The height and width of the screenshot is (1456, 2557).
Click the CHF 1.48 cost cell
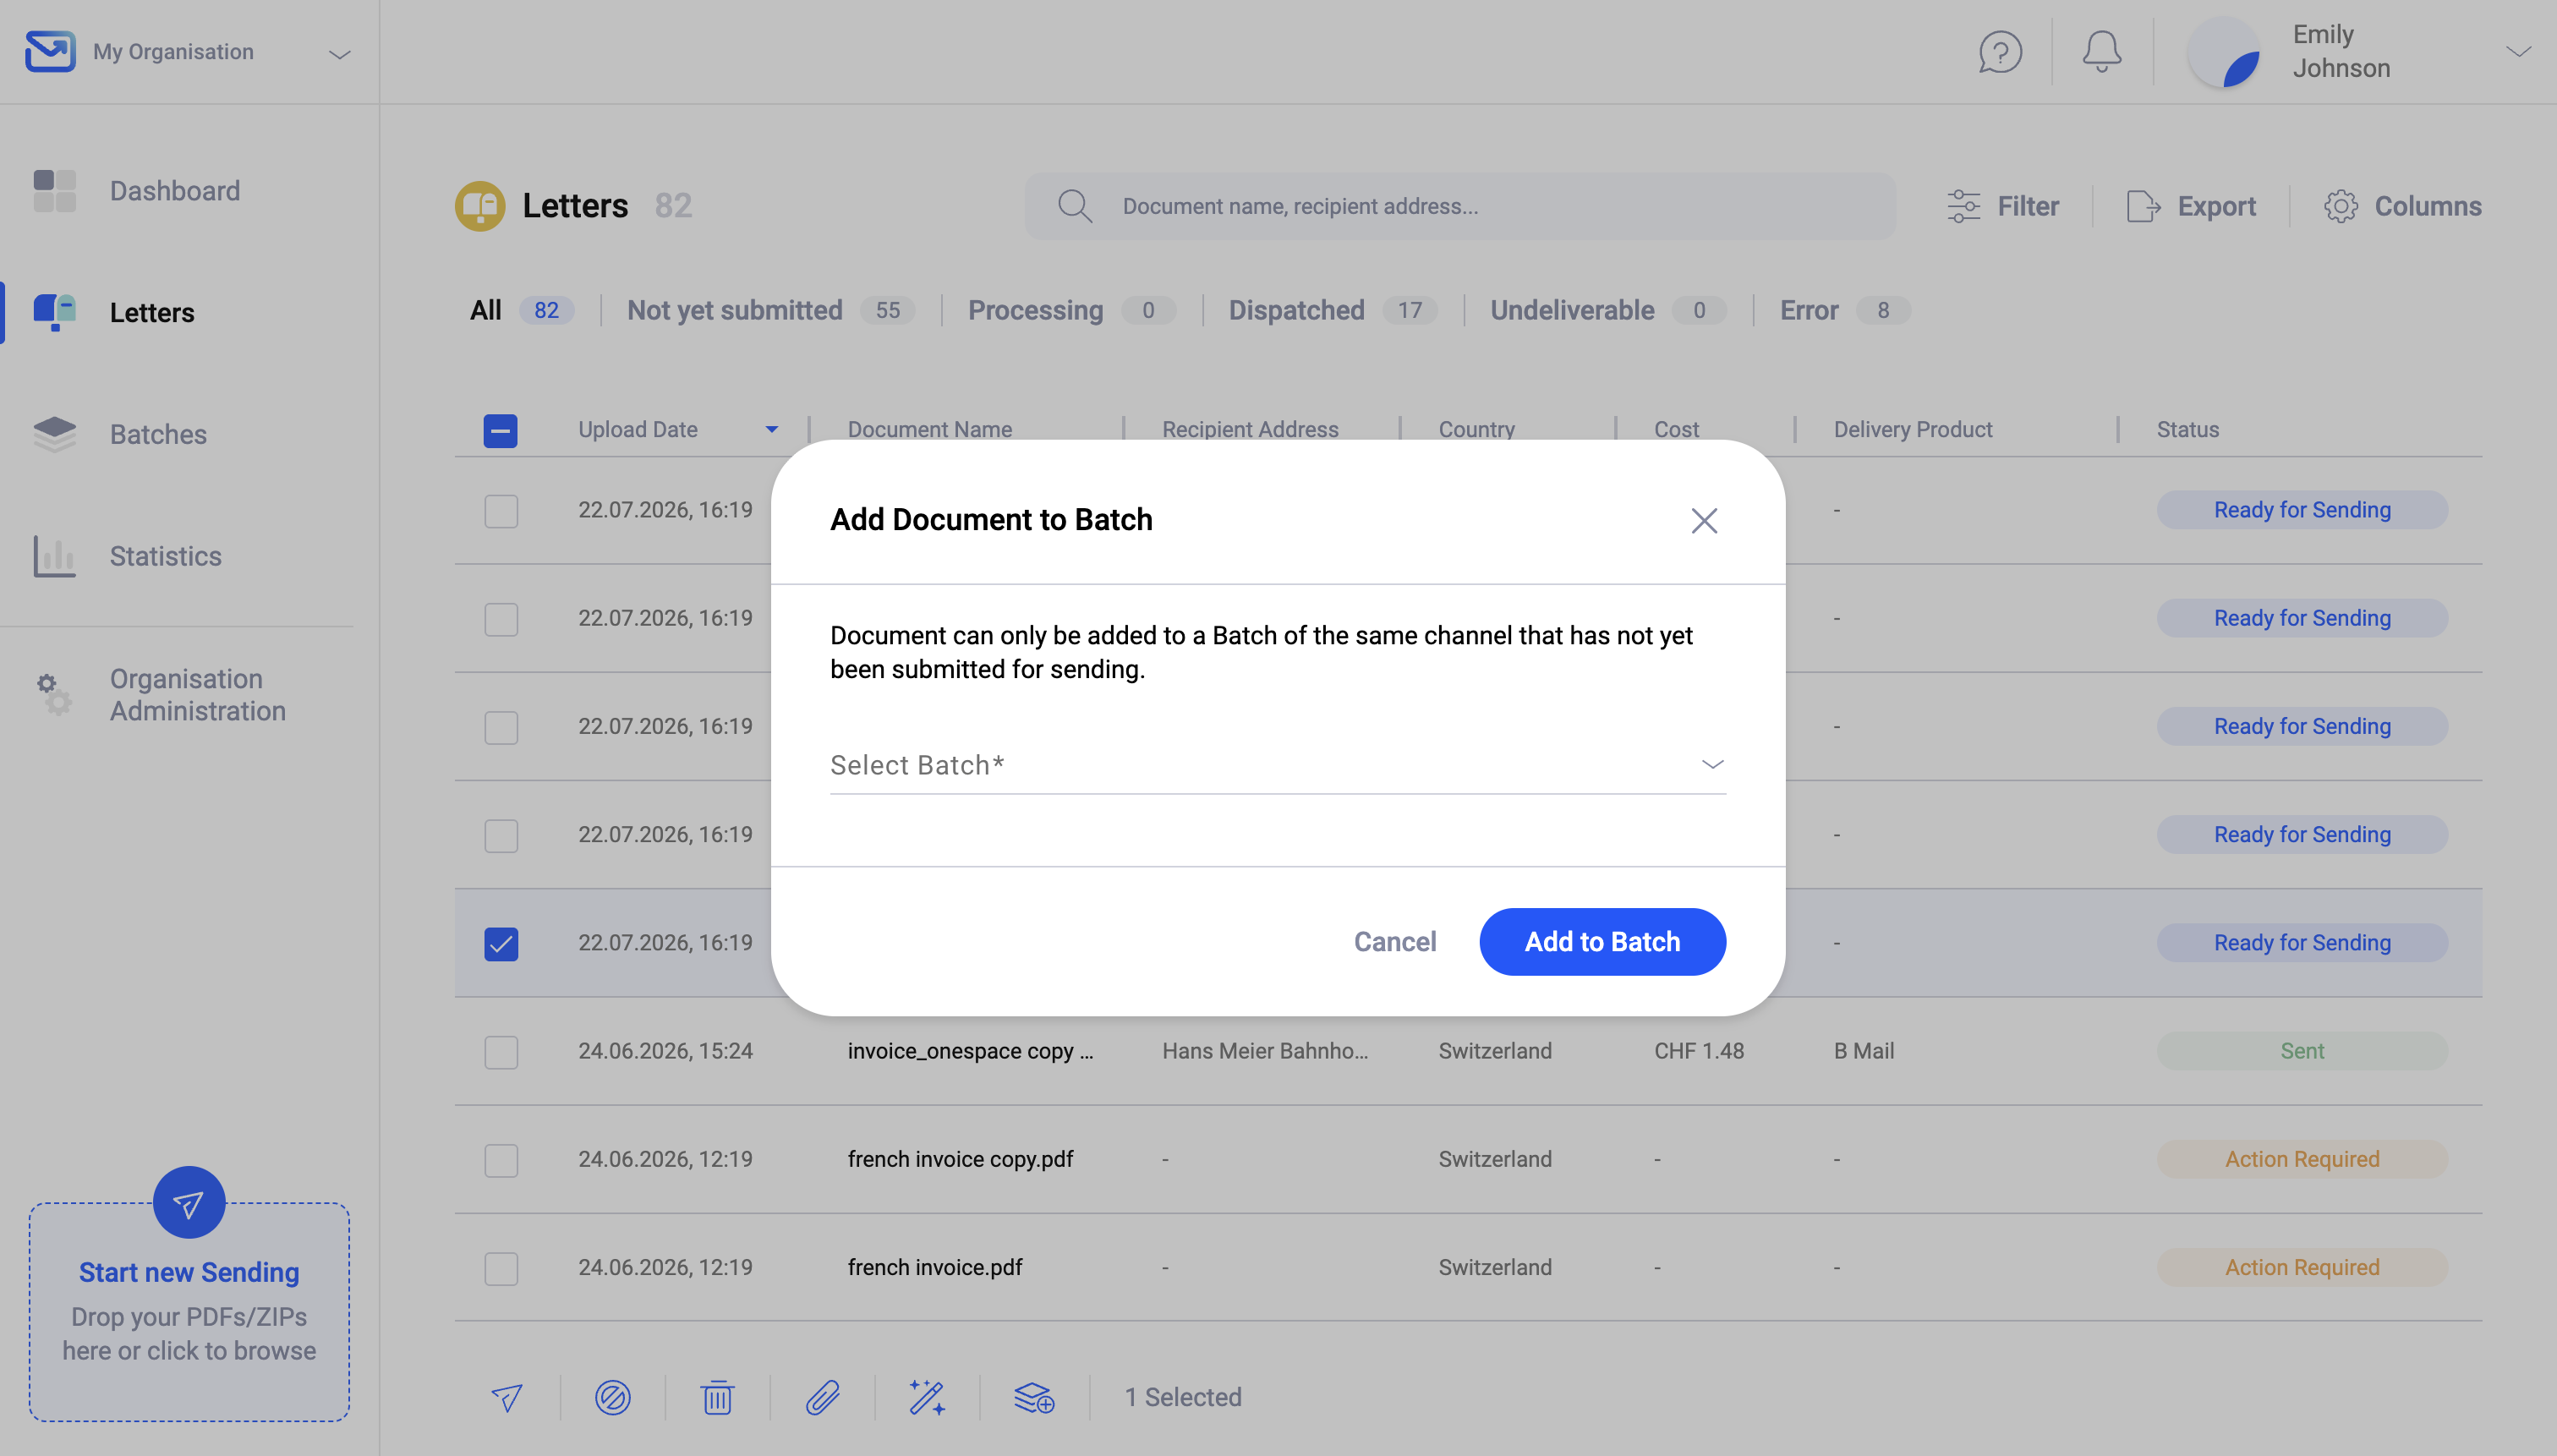1699,1051
